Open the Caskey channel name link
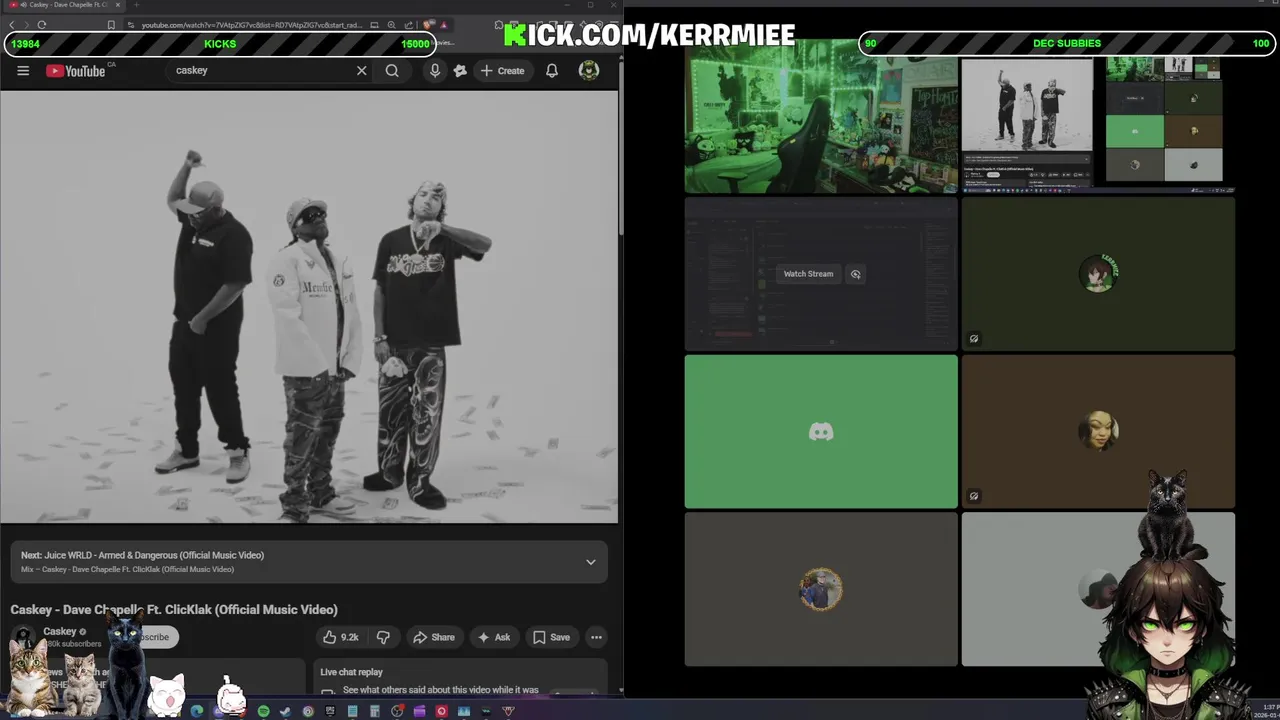Viewport: 1280px width, 720px height. pos(60,631)
